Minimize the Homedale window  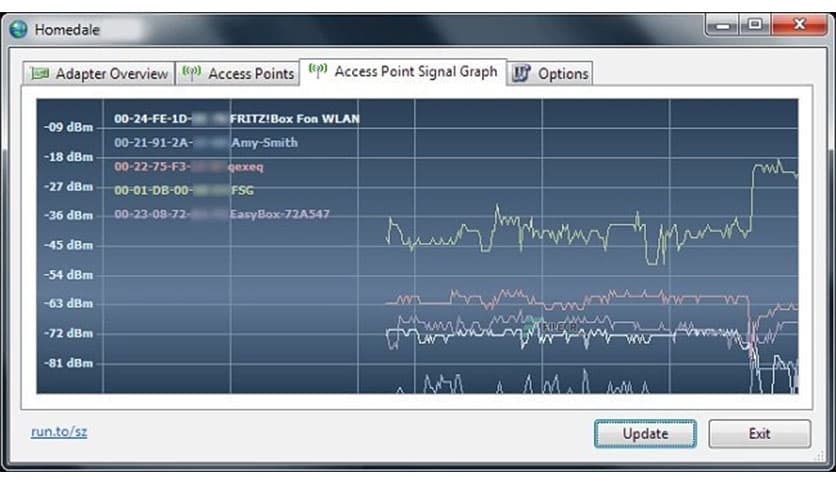(722, 25)
